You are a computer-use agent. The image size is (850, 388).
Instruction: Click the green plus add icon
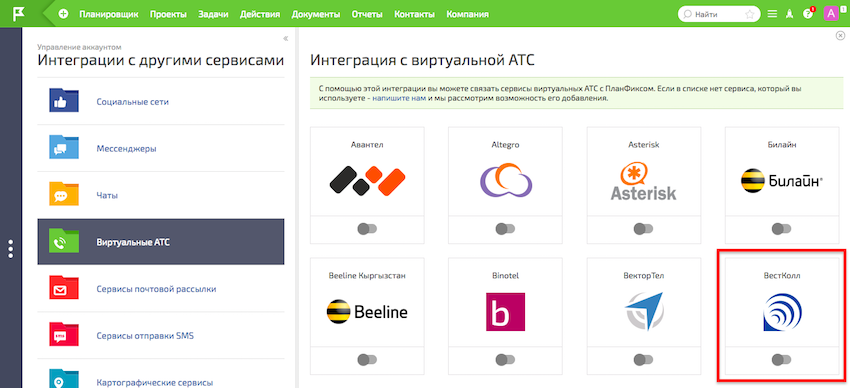tap(64, 14)
